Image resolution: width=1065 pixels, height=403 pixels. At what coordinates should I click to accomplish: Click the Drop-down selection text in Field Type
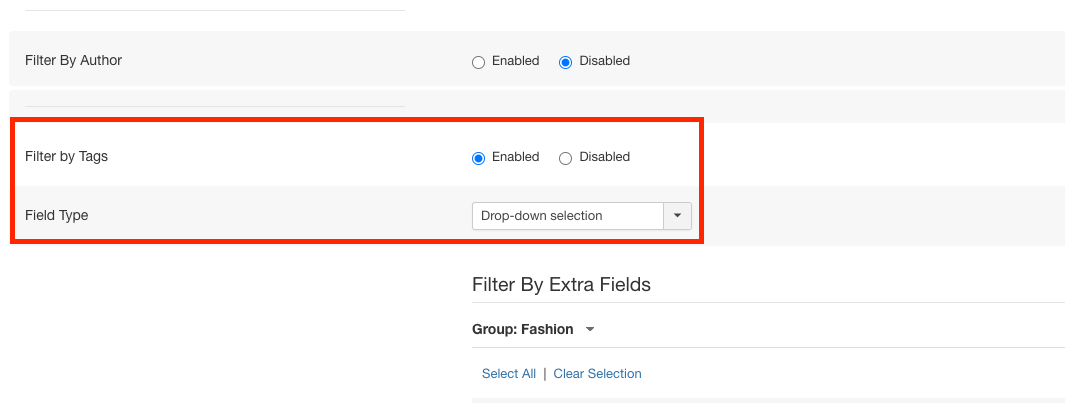541,216
